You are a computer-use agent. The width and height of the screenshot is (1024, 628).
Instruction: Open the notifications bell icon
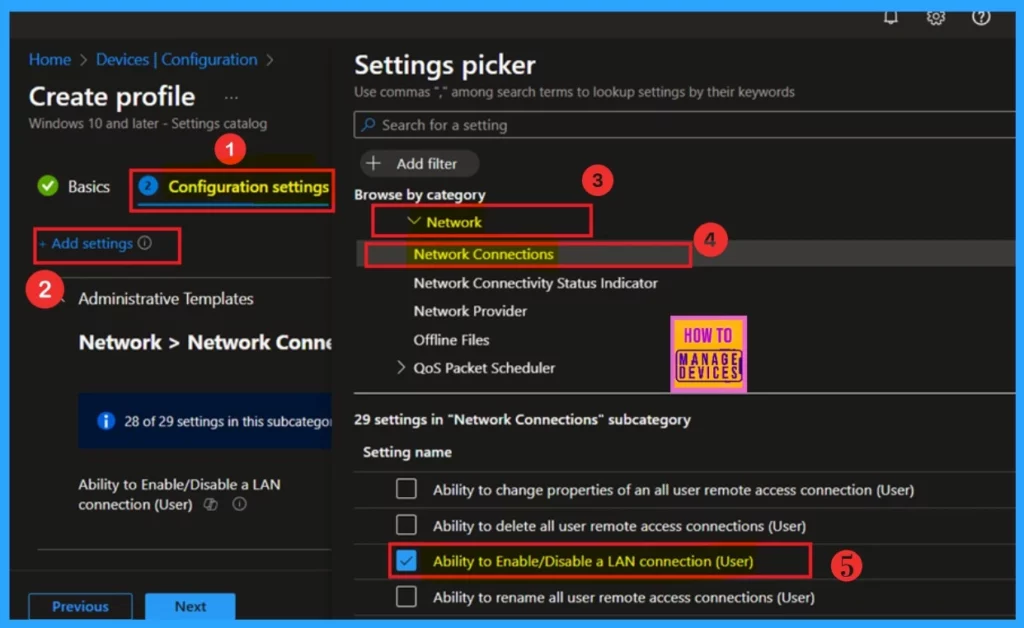(x=891, y=17)
